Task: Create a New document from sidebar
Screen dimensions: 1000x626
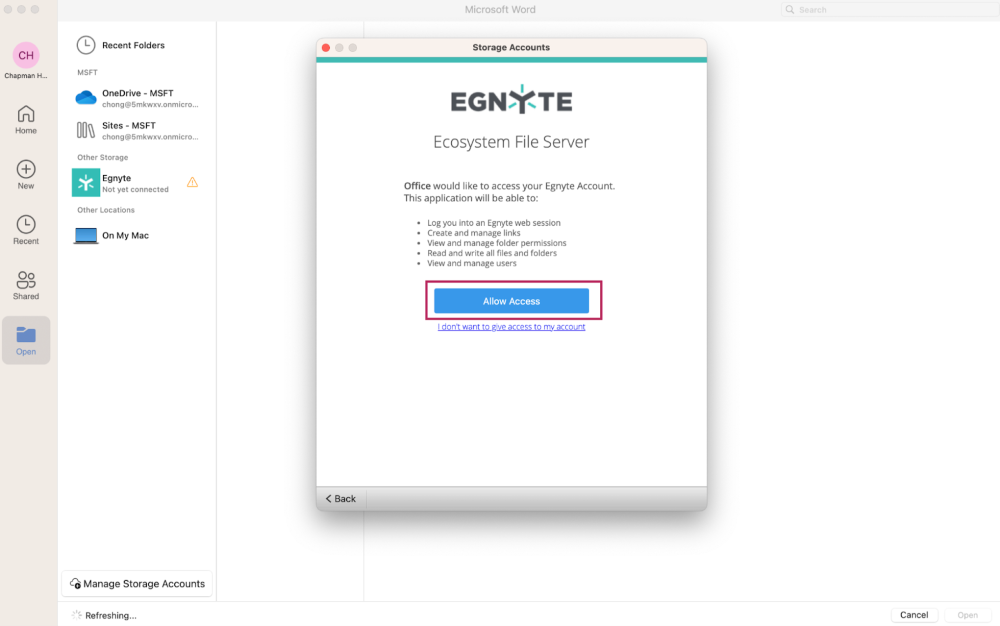Action: 26,175
